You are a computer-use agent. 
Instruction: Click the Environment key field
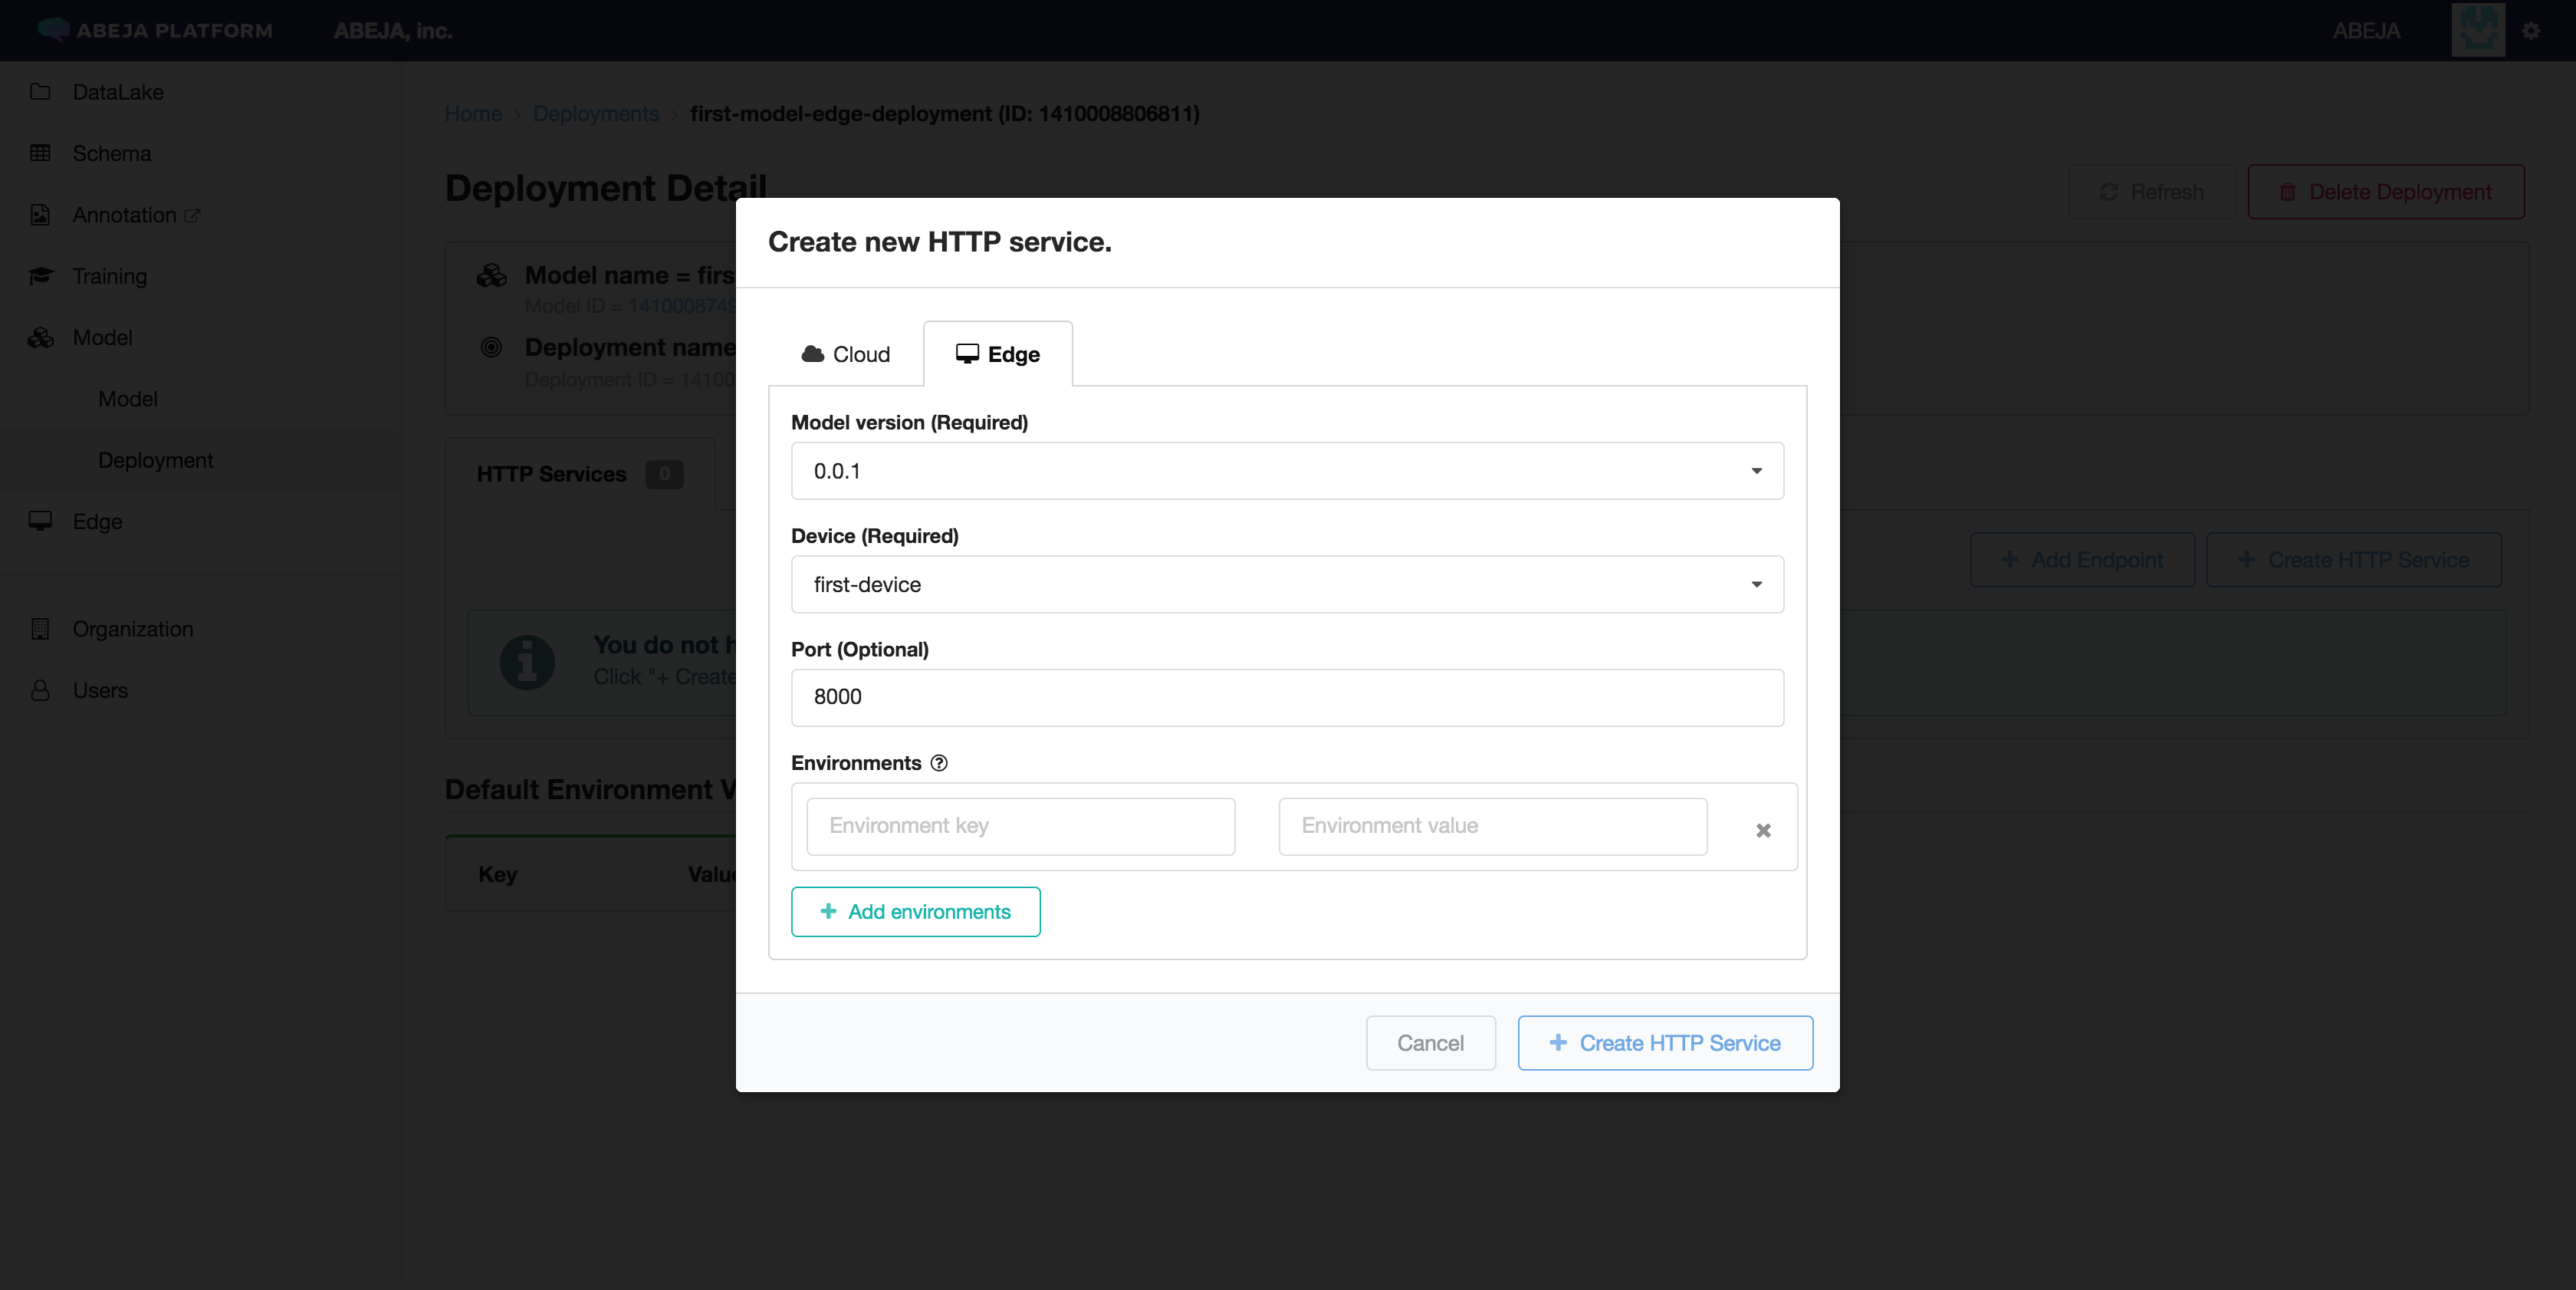1021,826
